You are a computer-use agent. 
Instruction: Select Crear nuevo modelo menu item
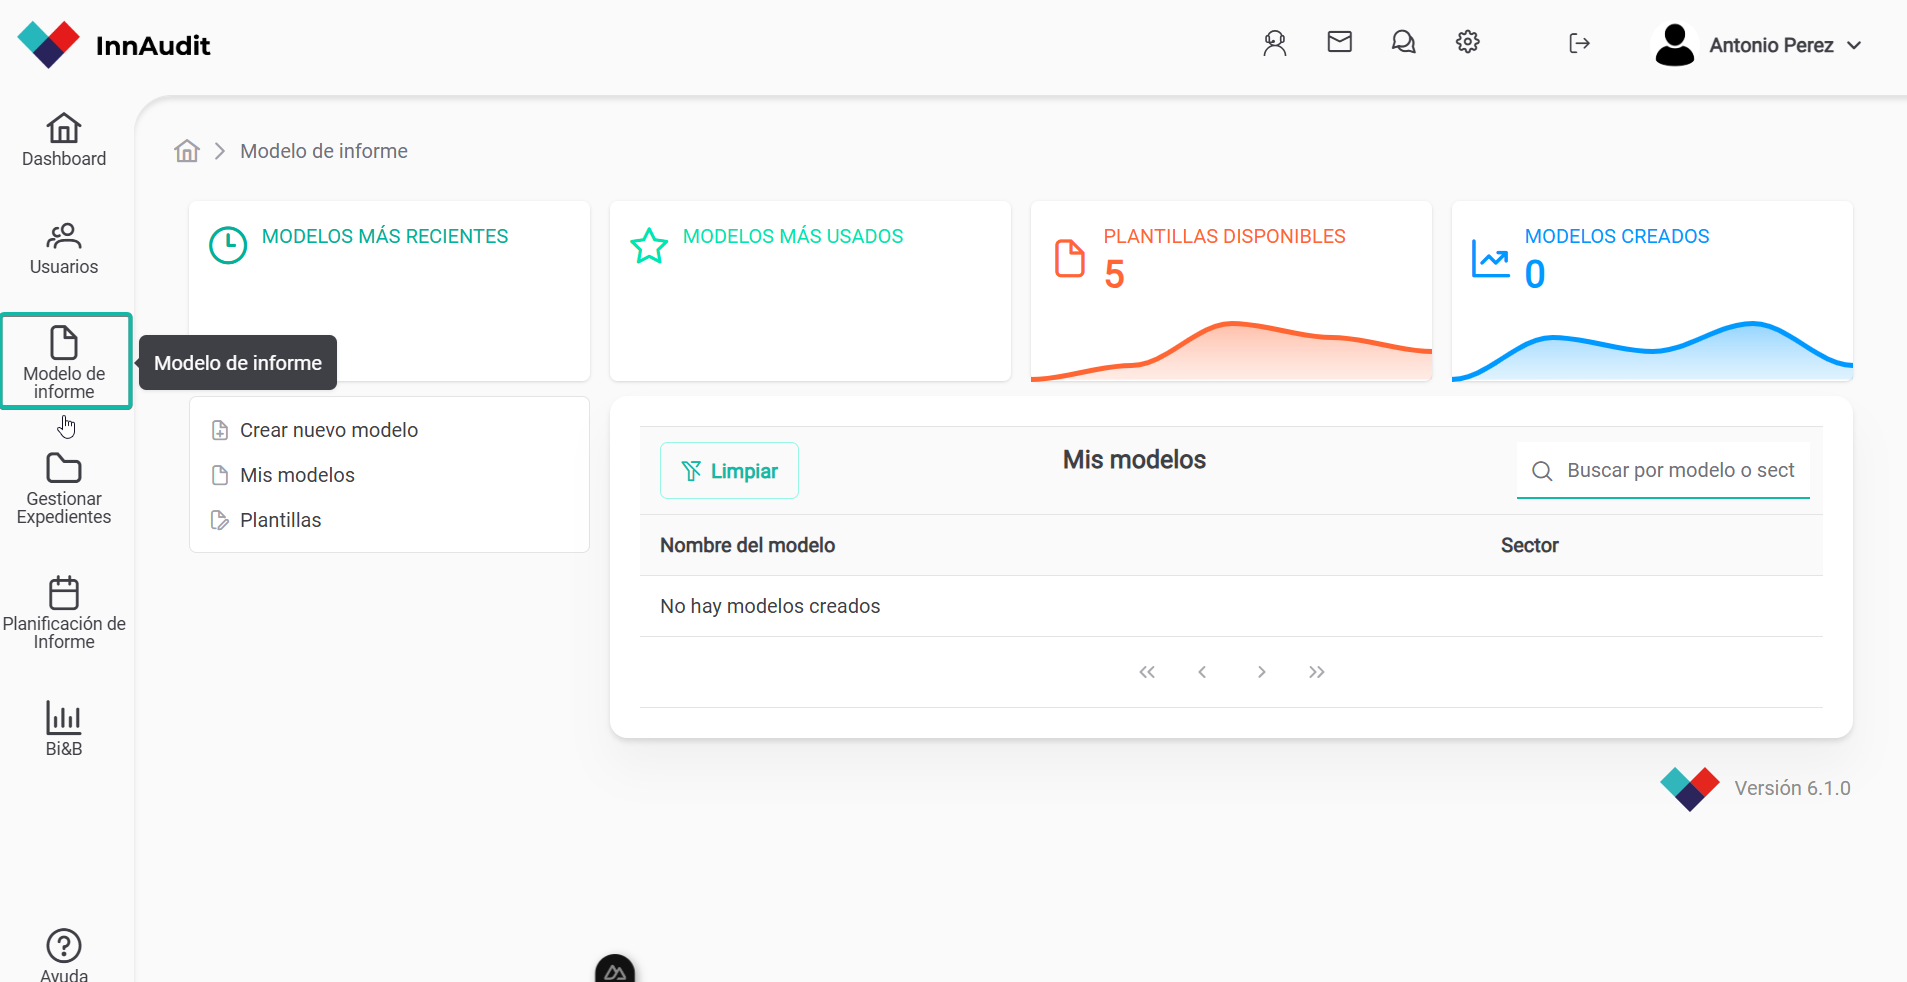coord(328,430)
